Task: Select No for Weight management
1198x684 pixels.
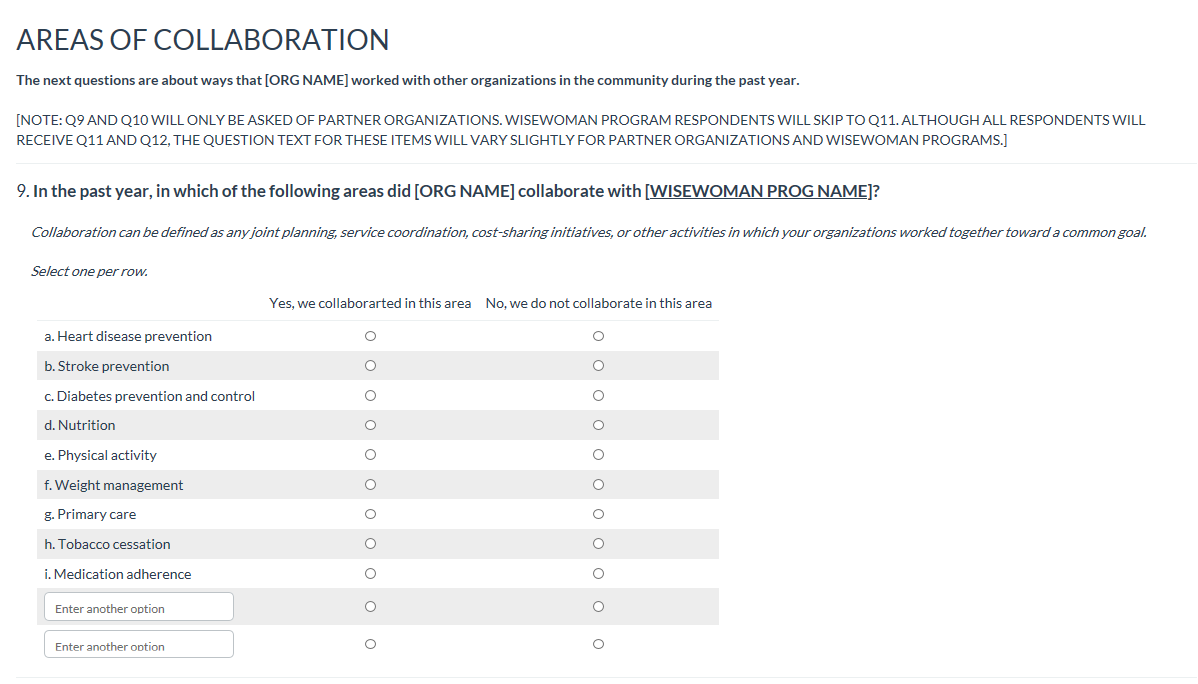Action: pos(598,485)
